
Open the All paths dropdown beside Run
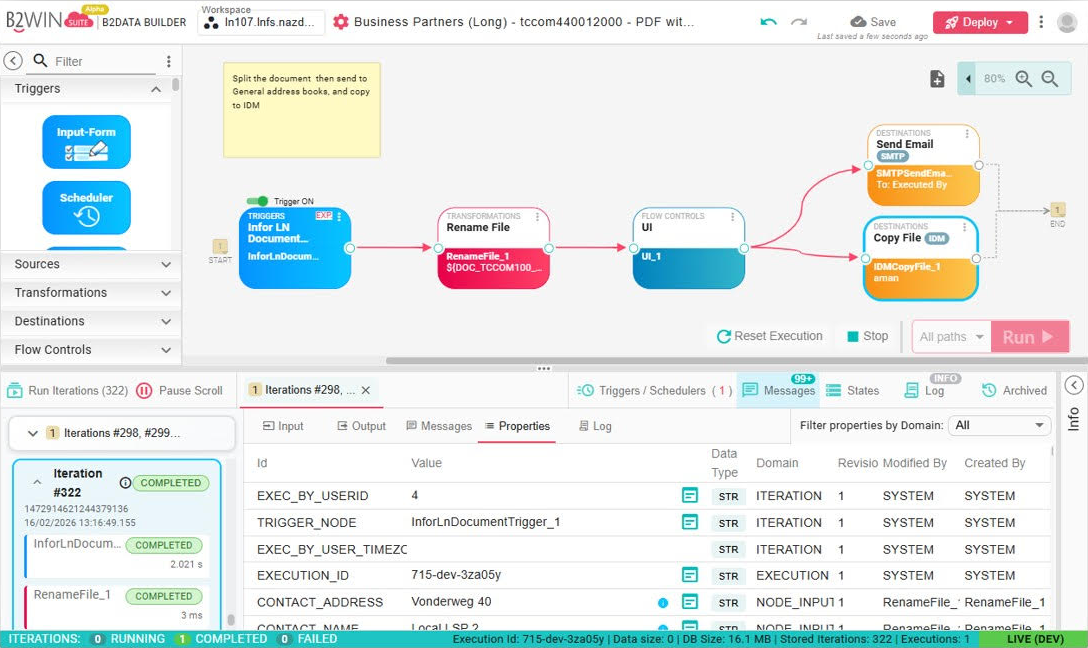click(x=949, y=336)
